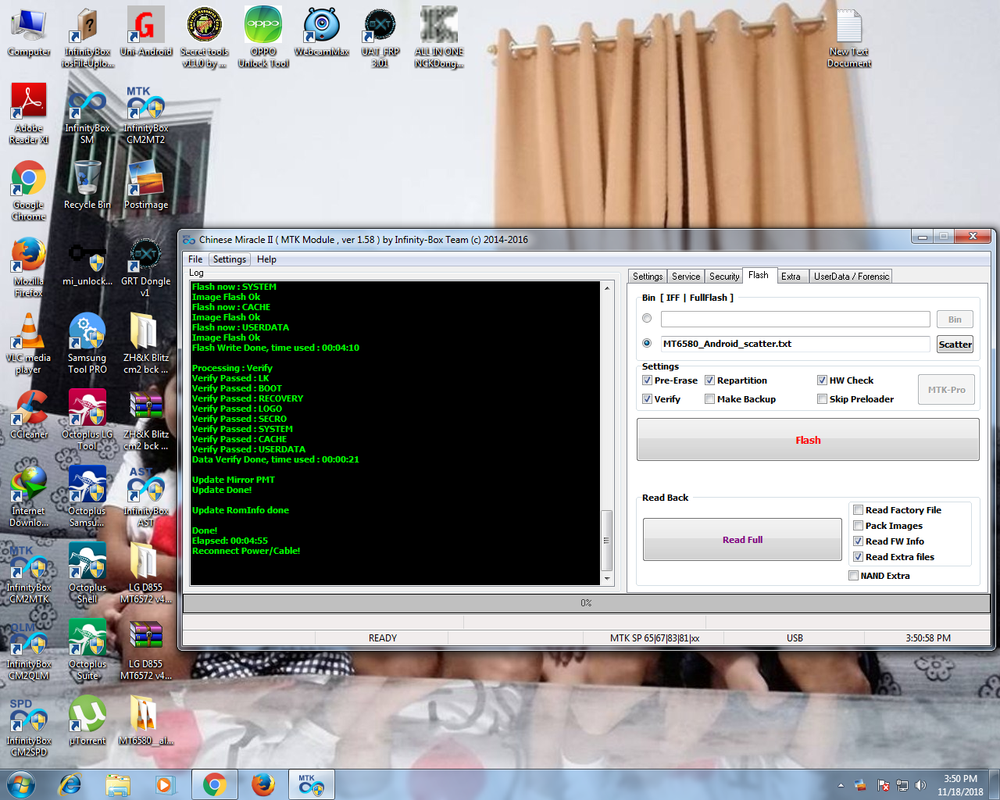Open the Uni-Android desktop shortcut
The image size is (1000, 800).
click(x=146, y=32)
